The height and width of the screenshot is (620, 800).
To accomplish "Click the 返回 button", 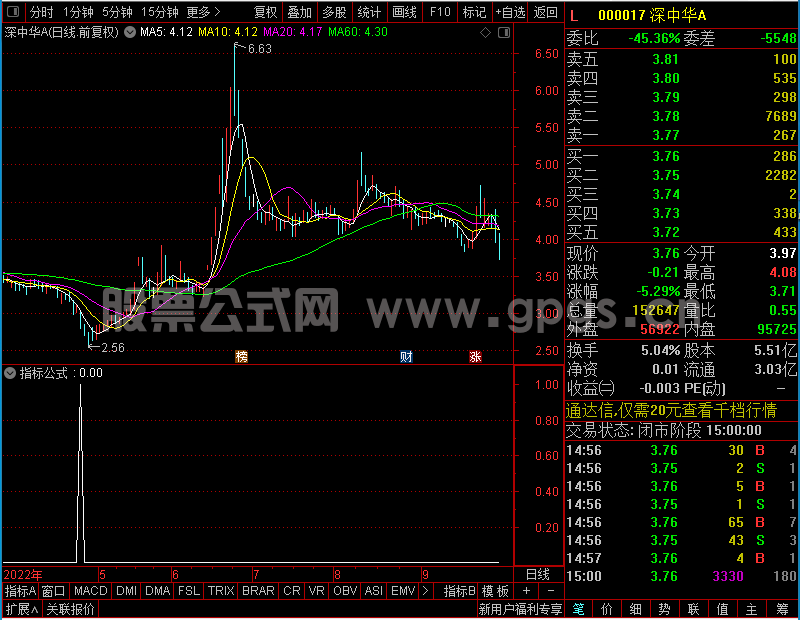I will click(545, 12).
